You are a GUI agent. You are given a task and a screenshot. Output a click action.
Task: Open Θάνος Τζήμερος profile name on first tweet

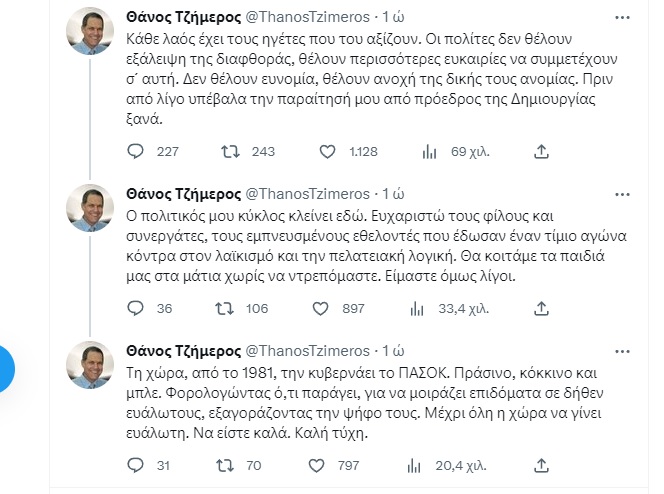184,18
